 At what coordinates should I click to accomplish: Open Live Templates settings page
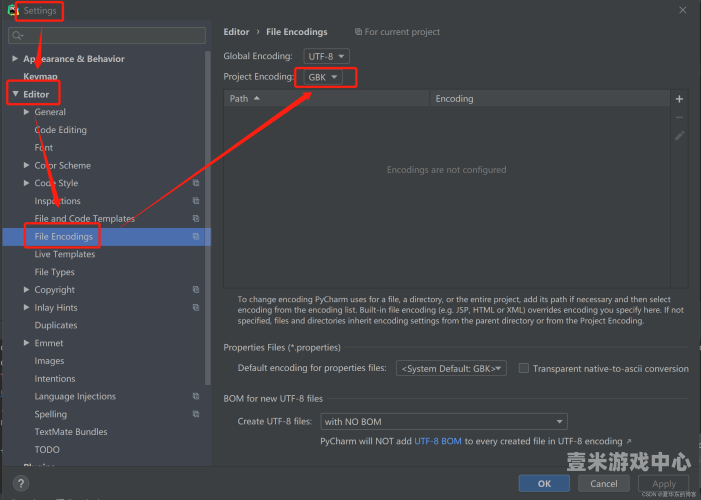65,254
